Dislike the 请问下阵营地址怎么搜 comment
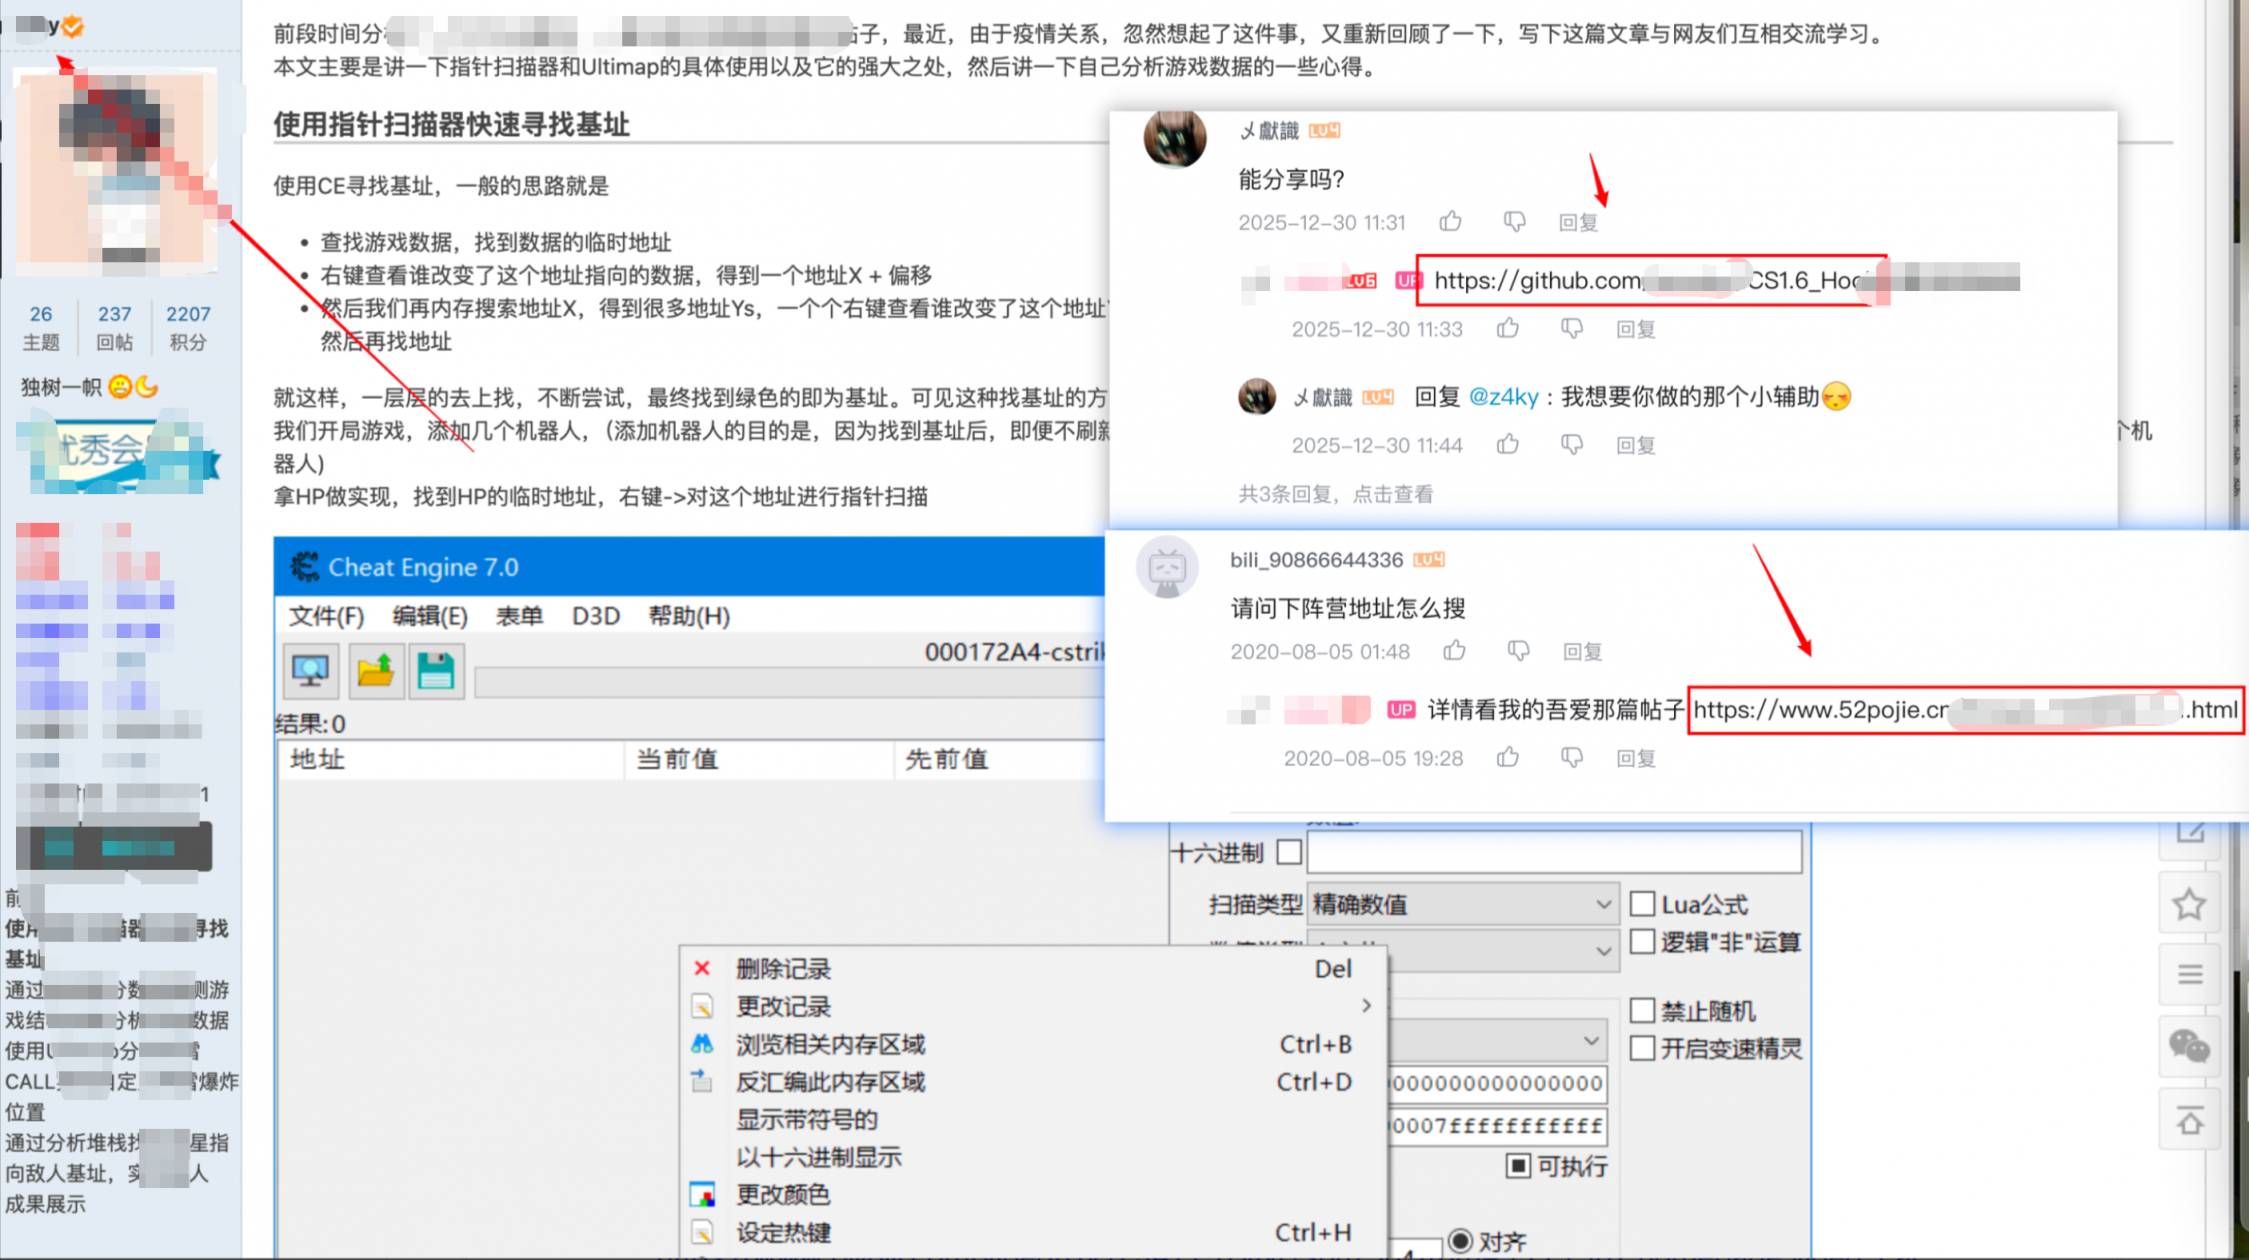 click(x=1518, y=651)
